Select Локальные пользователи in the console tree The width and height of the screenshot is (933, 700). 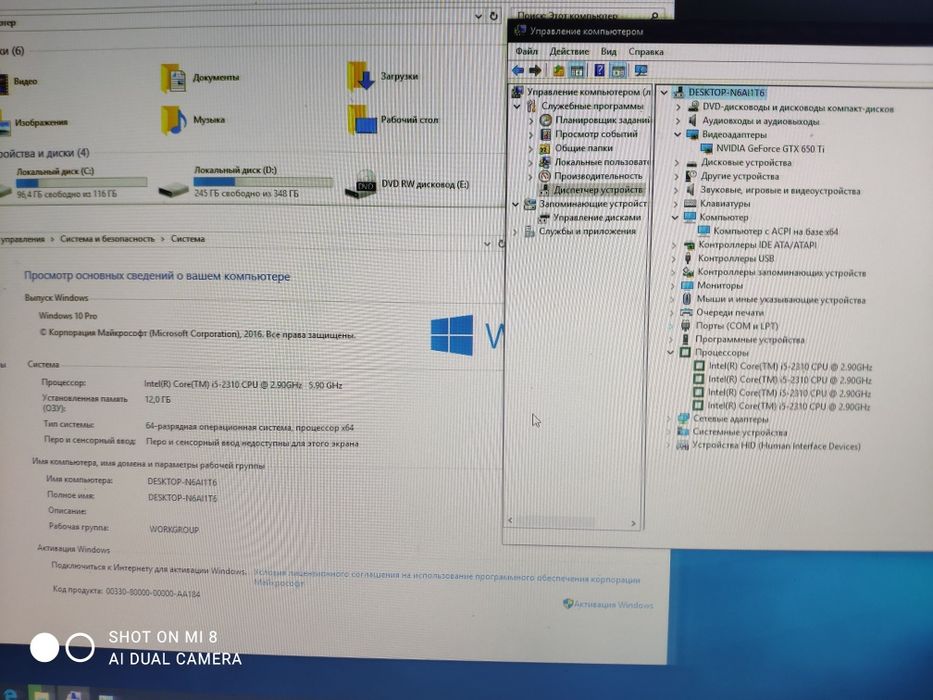602,162
